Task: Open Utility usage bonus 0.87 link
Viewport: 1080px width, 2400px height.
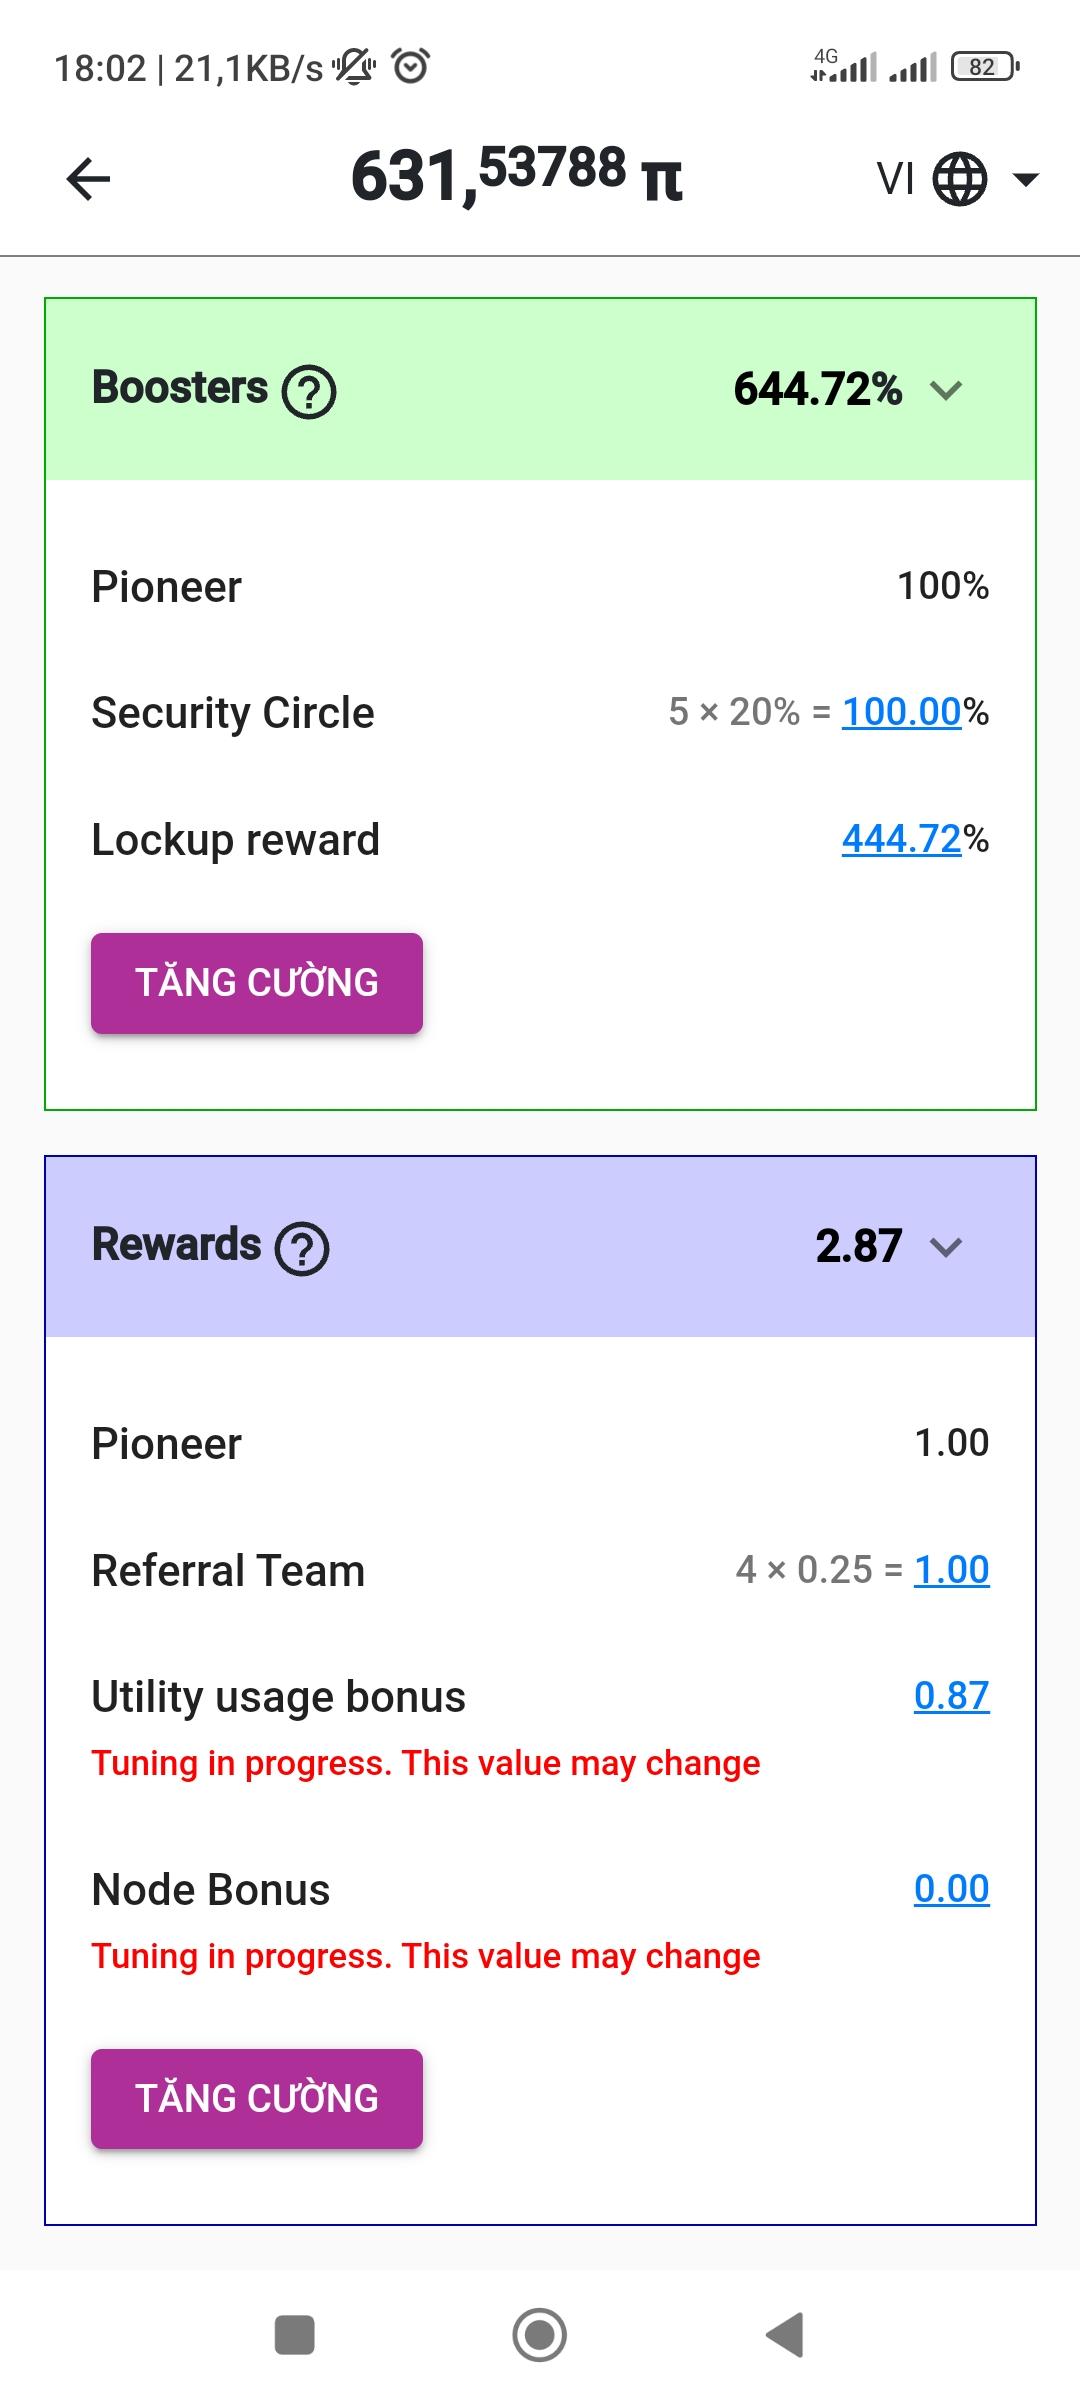Action: pyautogui.click(x=951, y=1696)
